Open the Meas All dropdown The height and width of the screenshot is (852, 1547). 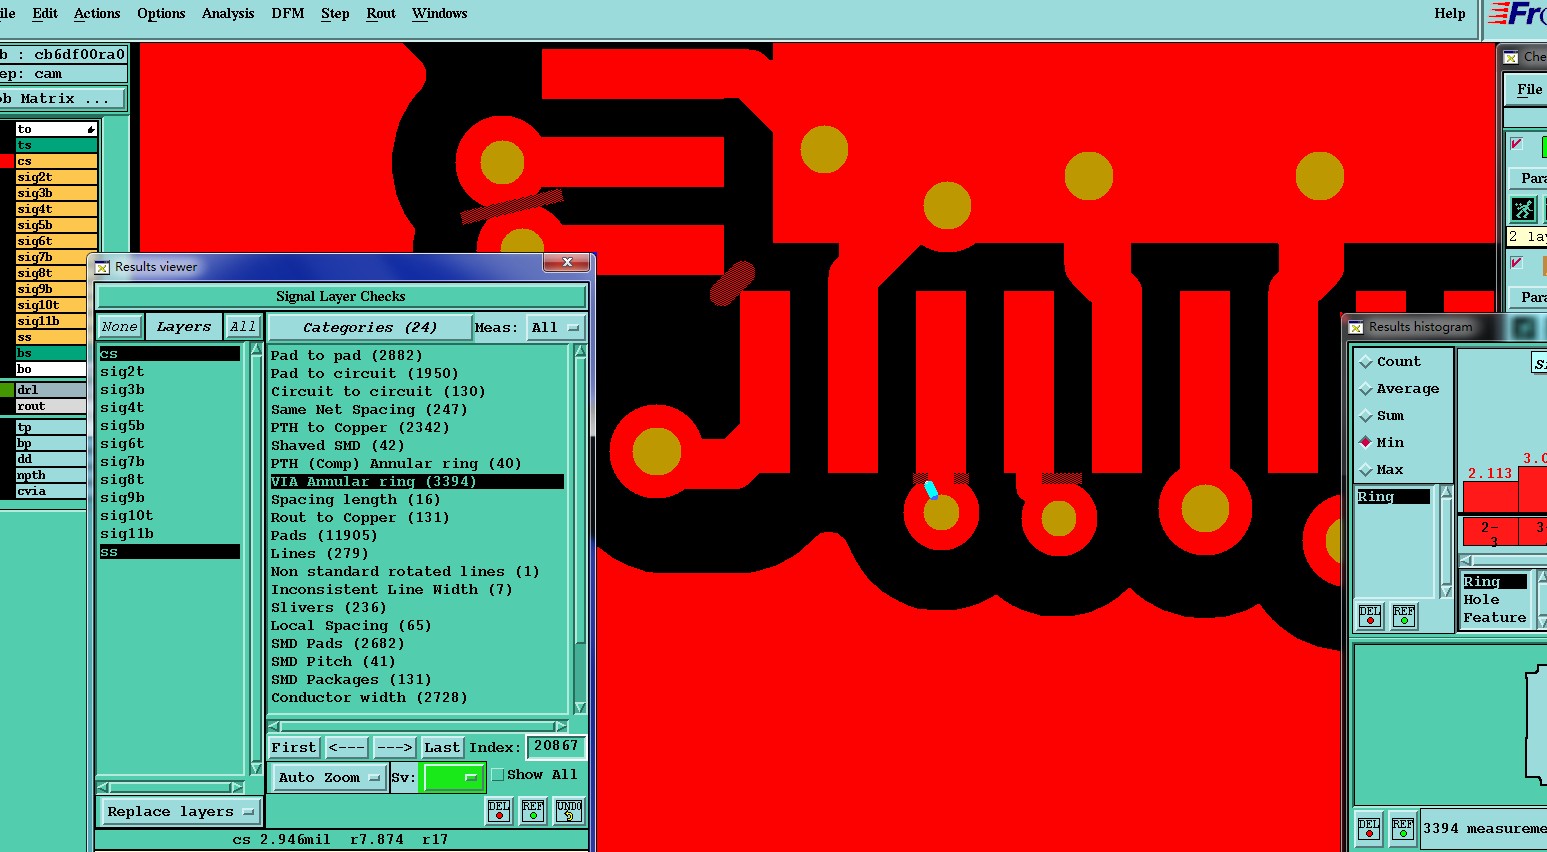pyautogui.click(x=556, y=327)
